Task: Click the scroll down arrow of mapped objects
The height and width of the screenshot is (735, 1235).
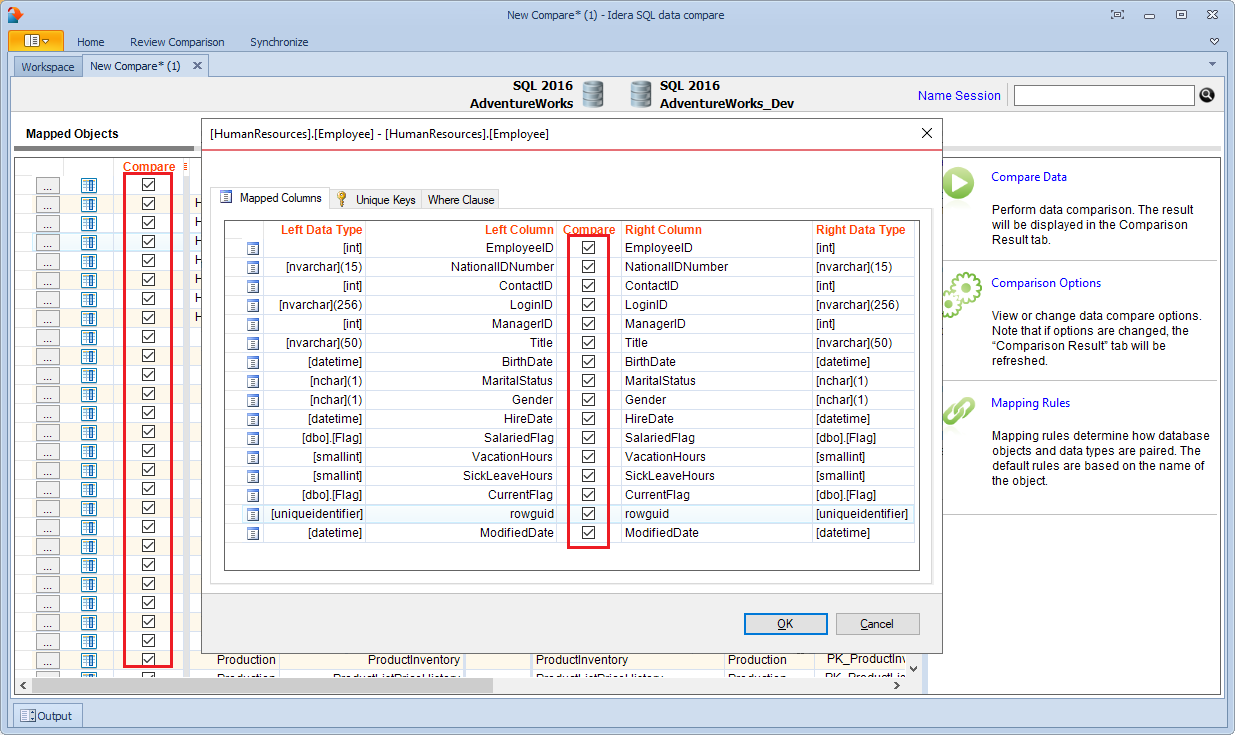Action: tap(912, 668)
